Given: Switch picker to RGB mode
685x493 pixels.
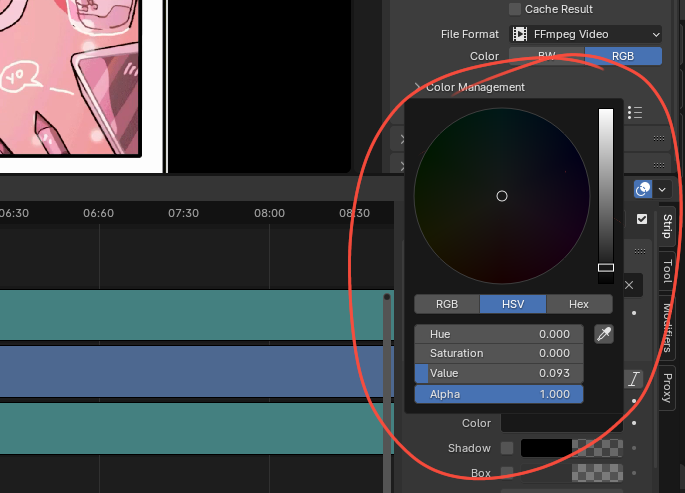Looking at the screenshot, I should [447, 304].
